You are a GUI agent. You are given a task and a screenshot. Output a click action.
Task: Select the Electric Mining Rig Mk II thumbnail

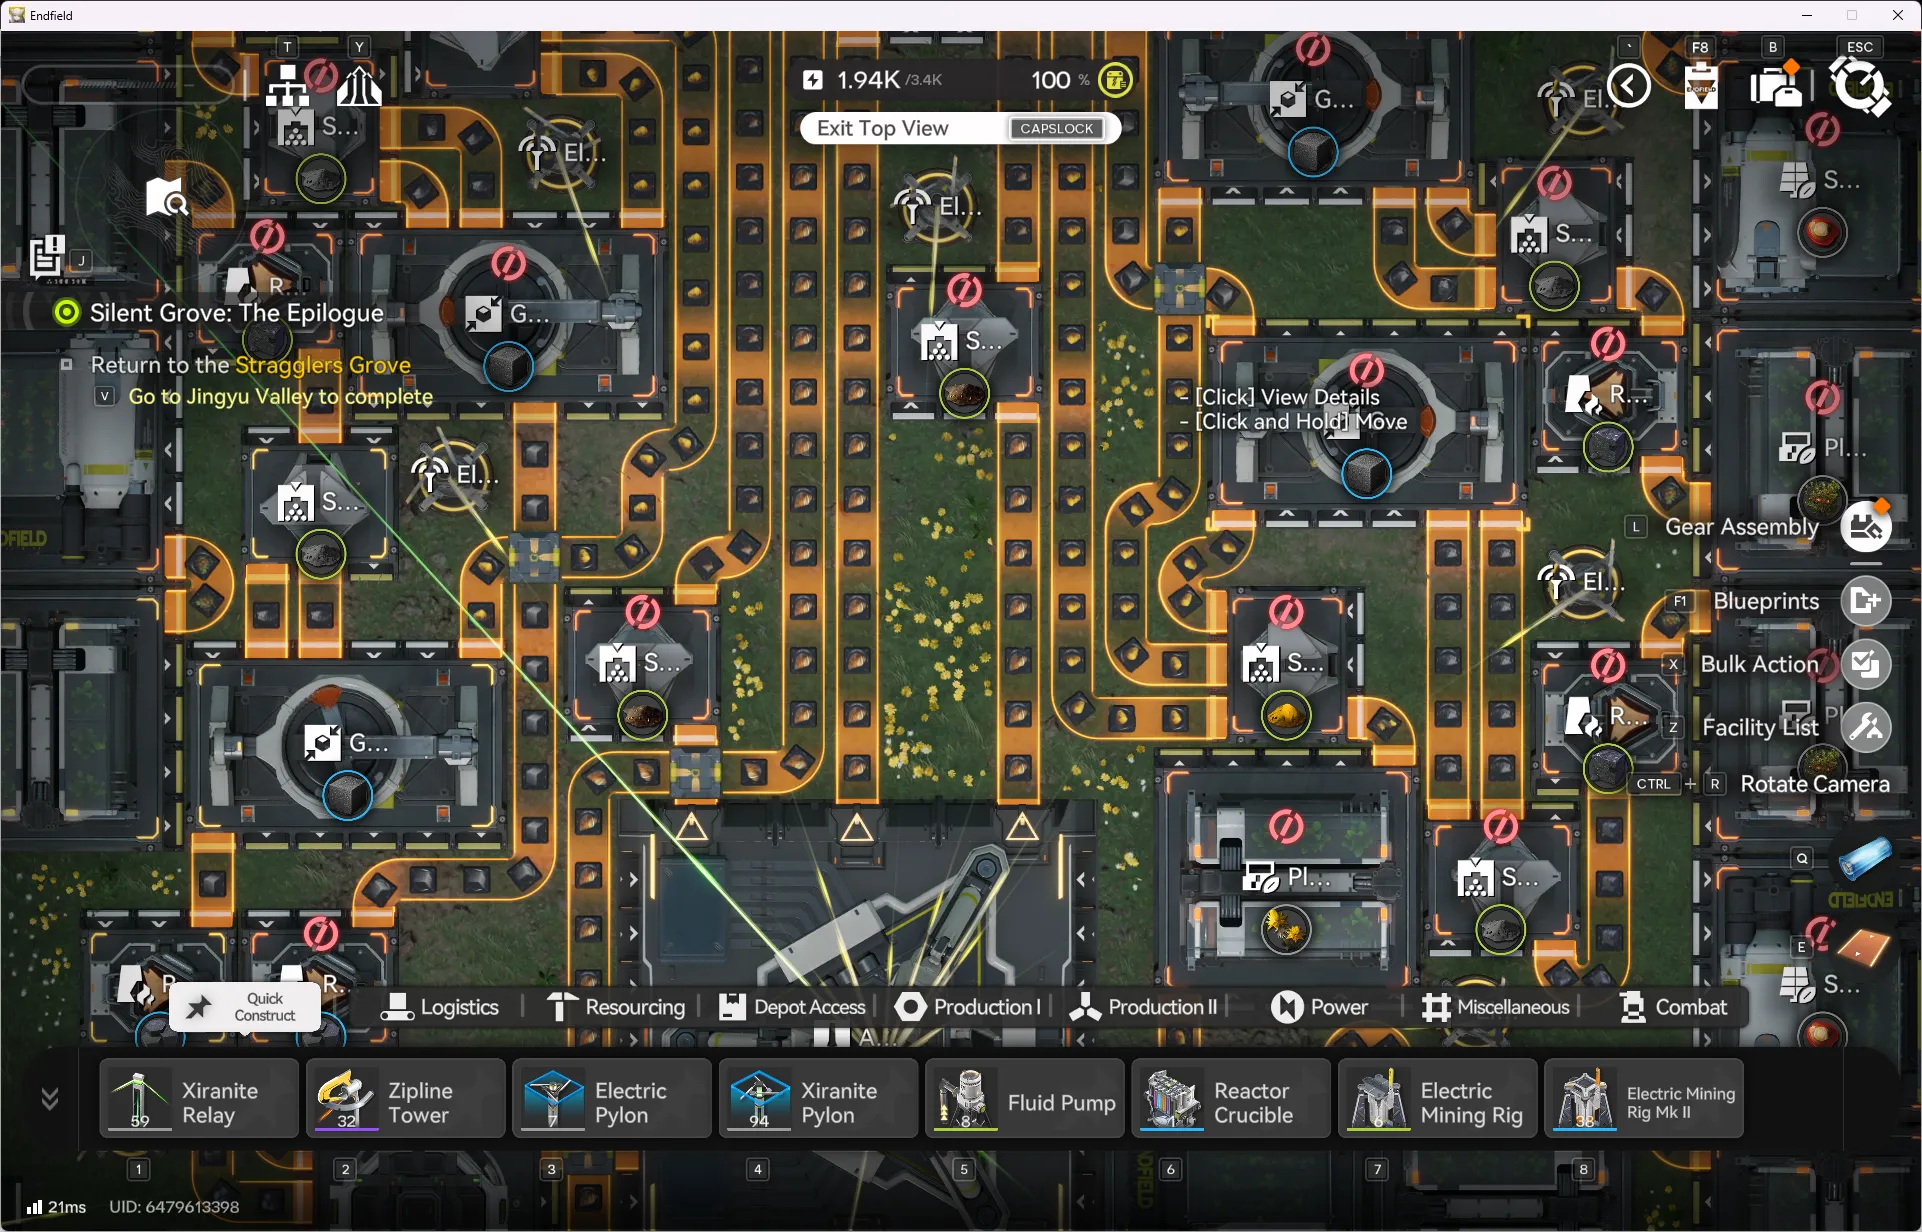[1585, 1099]
